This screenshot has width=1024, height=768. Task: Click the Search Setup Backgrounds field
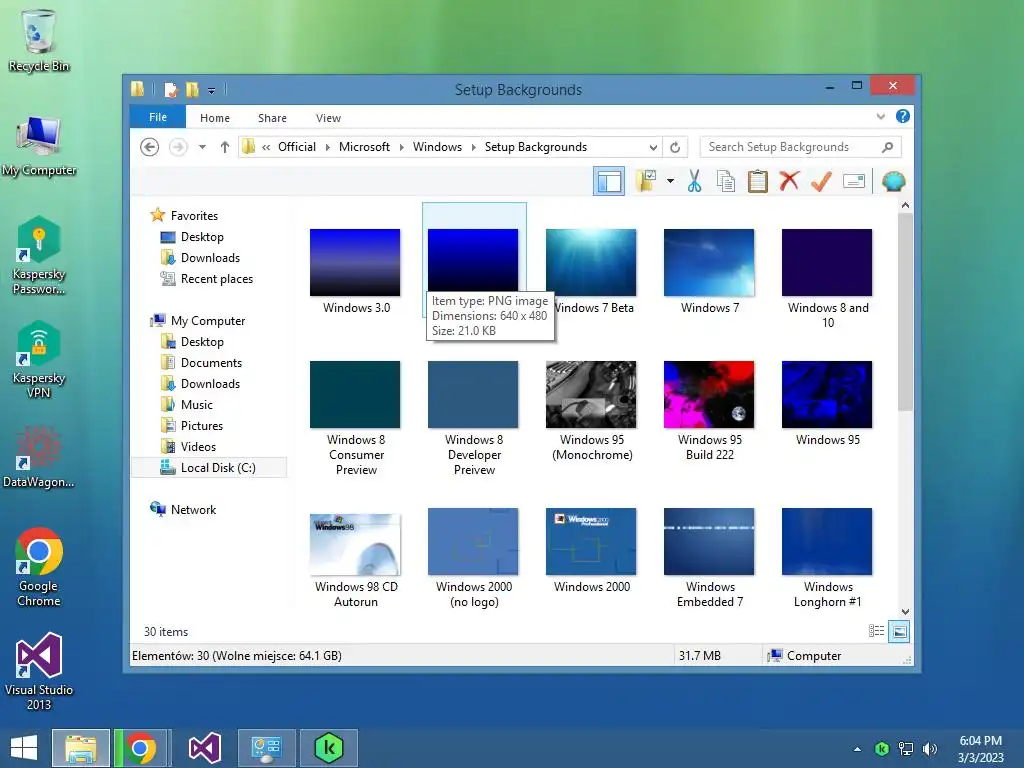coord(800,147)
